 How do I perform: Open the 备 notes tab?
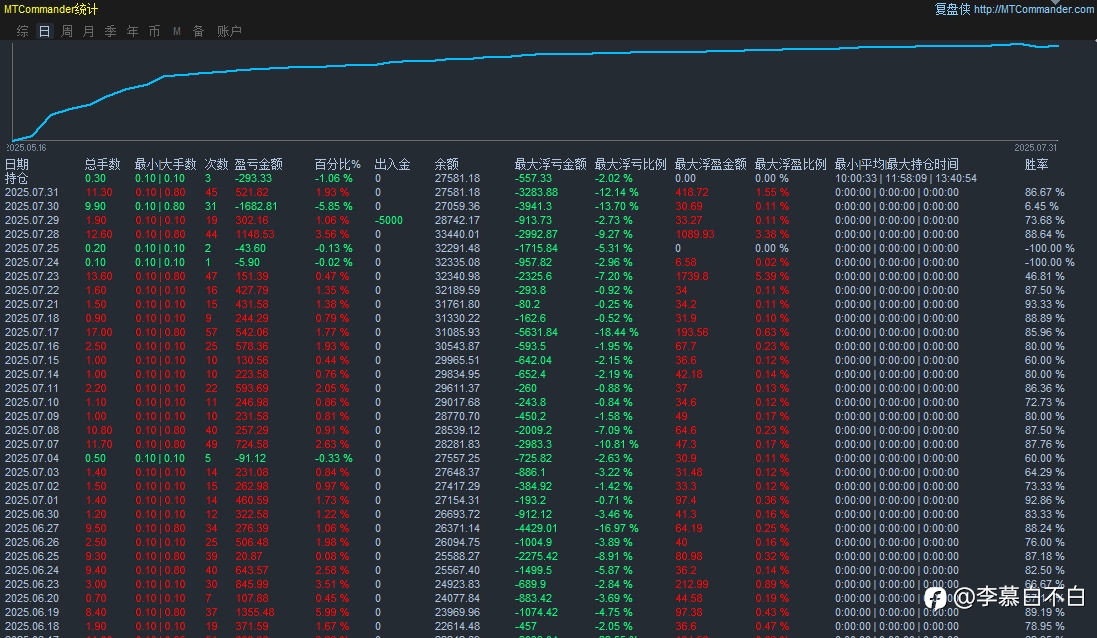pos(199,31)
